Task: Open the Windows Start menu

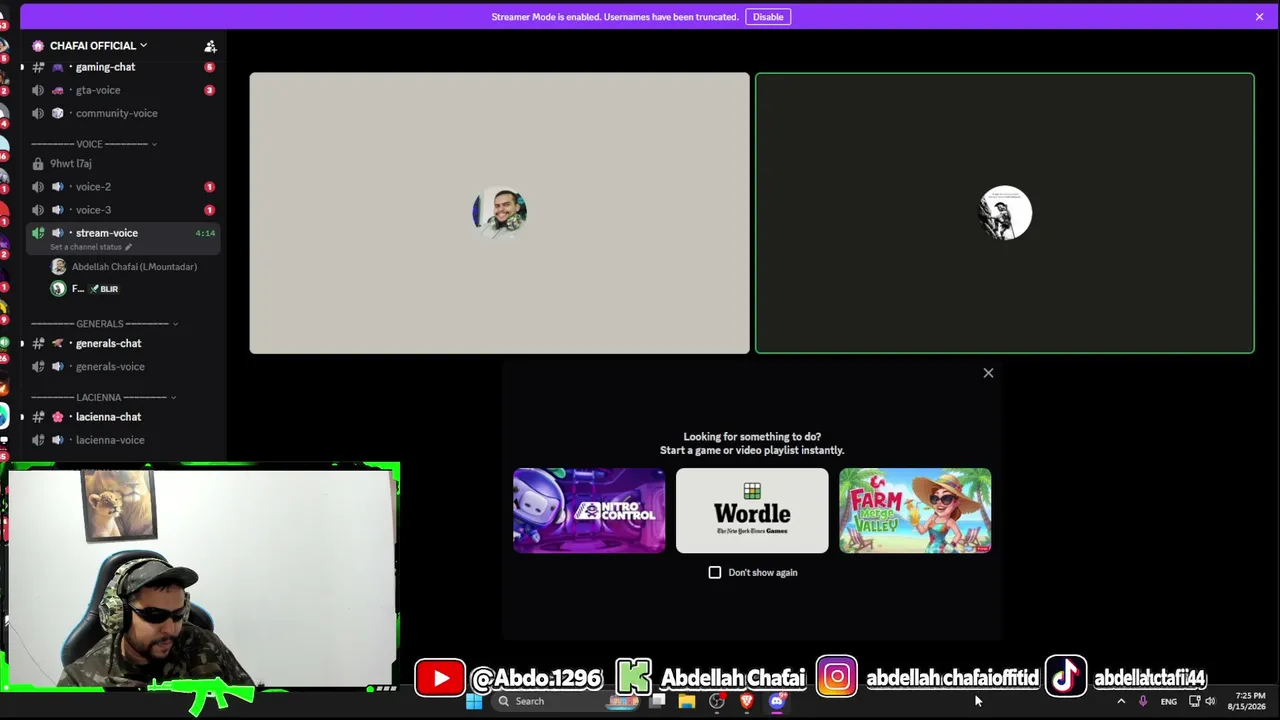Action: click(x=474, y=701)
